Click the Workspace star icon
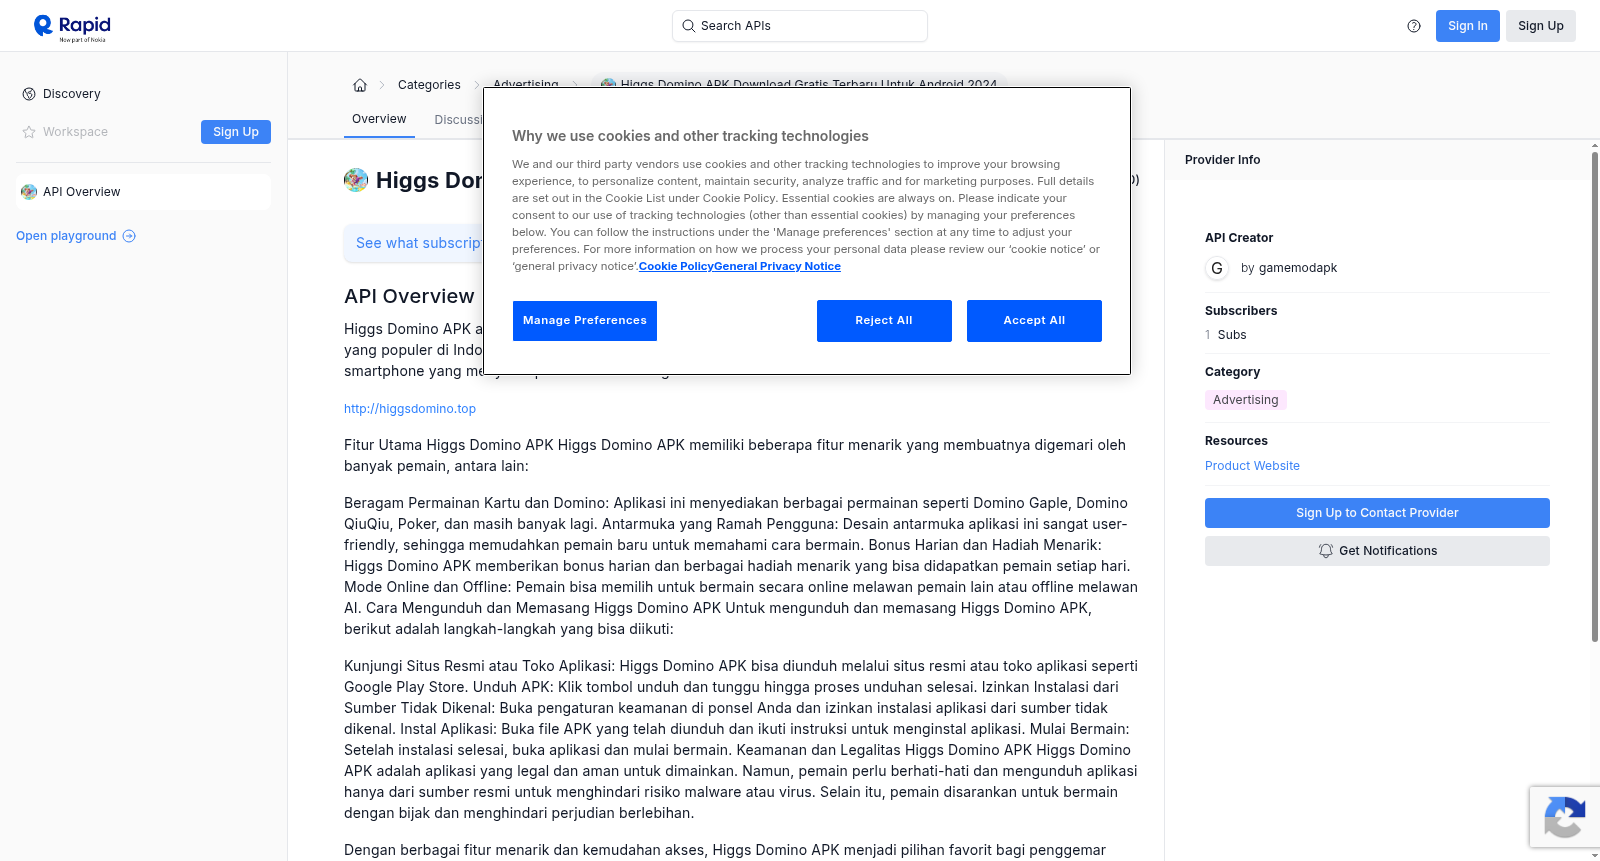The height and width of the screenshot is (861, 1600). point(29,132)
